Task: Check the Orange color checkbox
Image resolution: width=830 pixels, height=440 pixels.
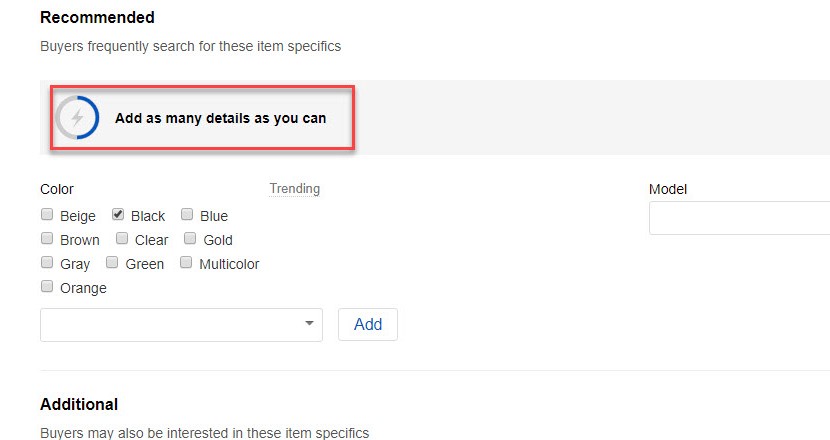Action: point(47,286)
